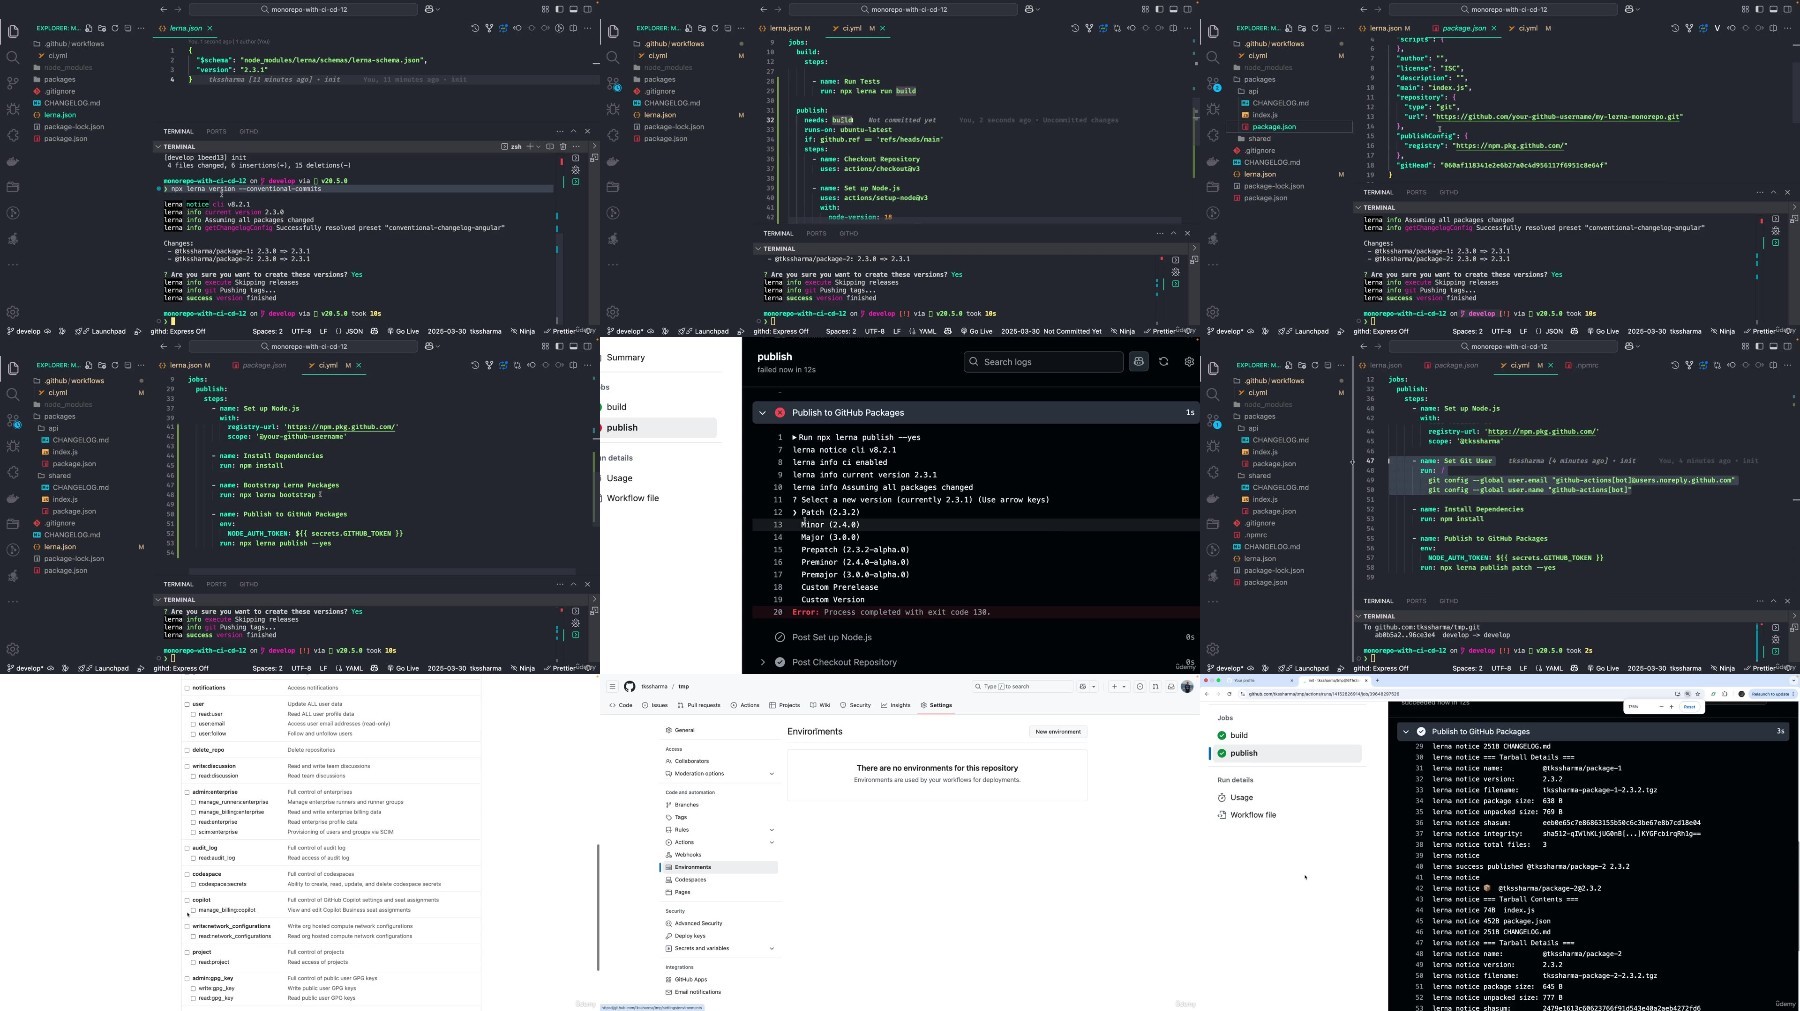The image size is (1800, 1011).
Task: Collapse folders icon in lerna.json window explorer
Action: (x=127, y=28)
